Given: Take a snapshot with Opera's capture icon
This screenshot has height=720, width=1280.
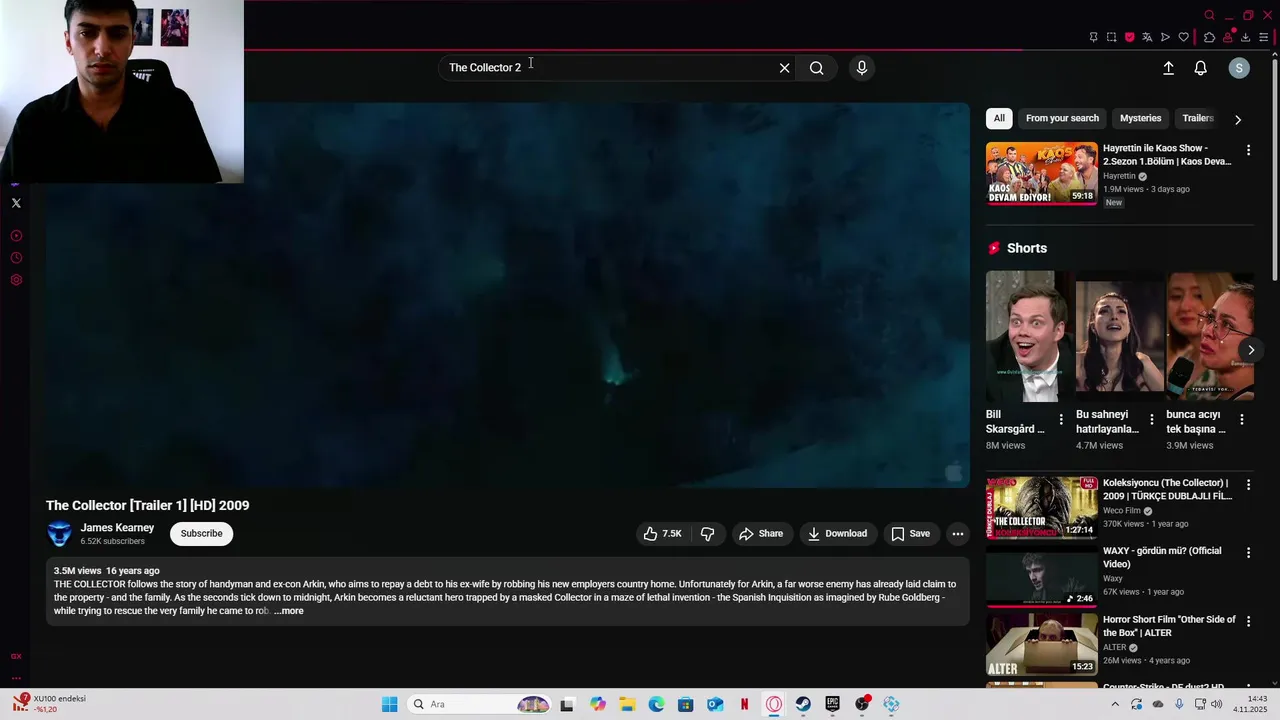Looking at the screenshot, I should coord(1111,37).
